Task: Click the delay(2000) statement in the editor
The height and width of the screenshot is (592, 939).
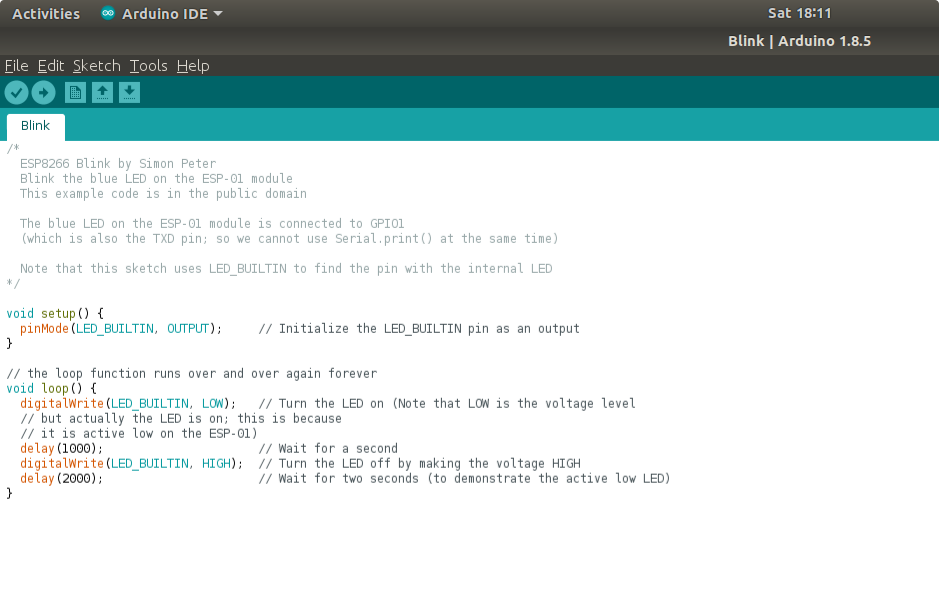Action: click(60, 479)
